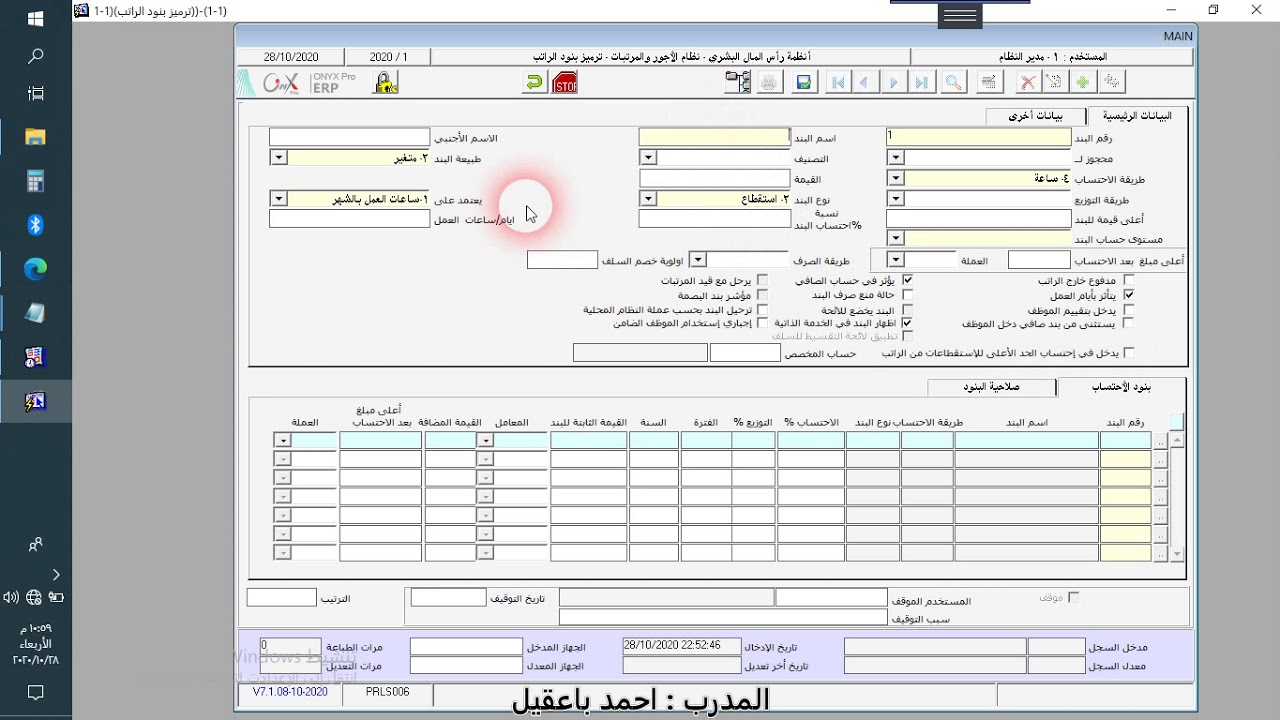
Task: Open 'طريقة الصرف' dropdown
Action: coord(698,260)
